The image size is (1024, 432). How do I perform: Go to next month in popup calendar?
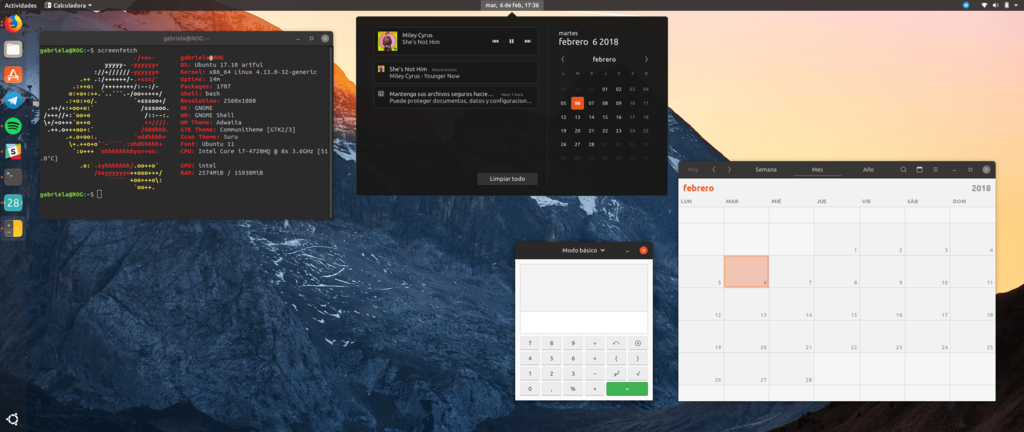(x=646, y=59)
